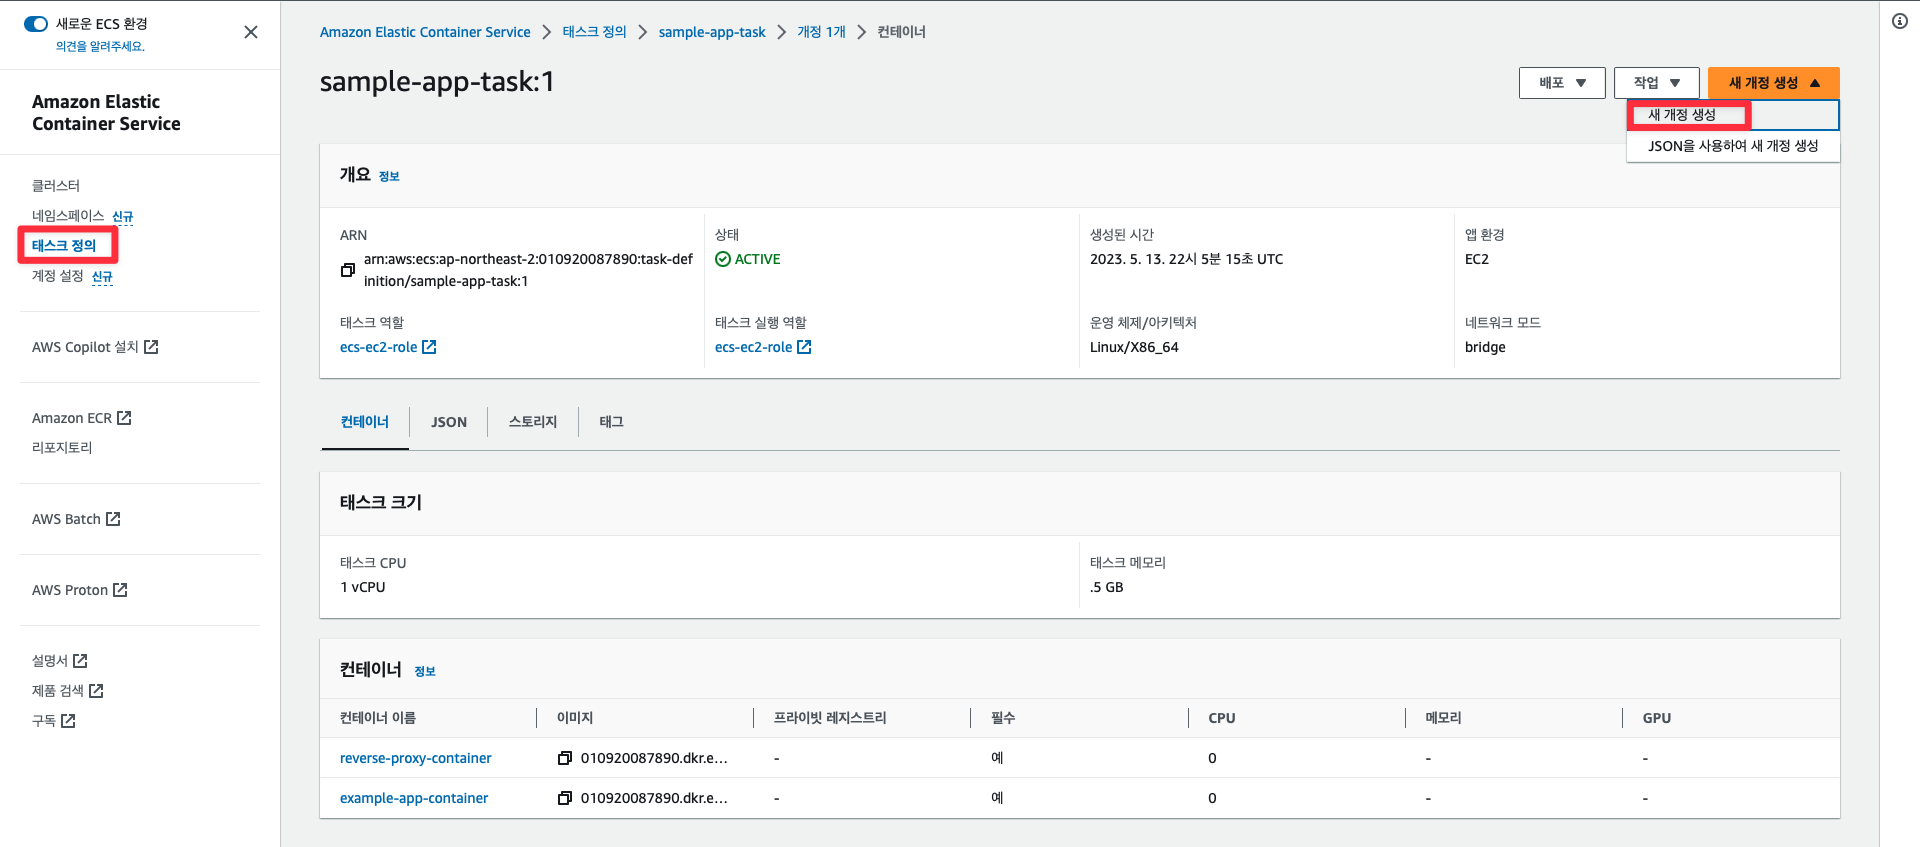Open the sample-app-task breadcrumb link

coord(712,32)
